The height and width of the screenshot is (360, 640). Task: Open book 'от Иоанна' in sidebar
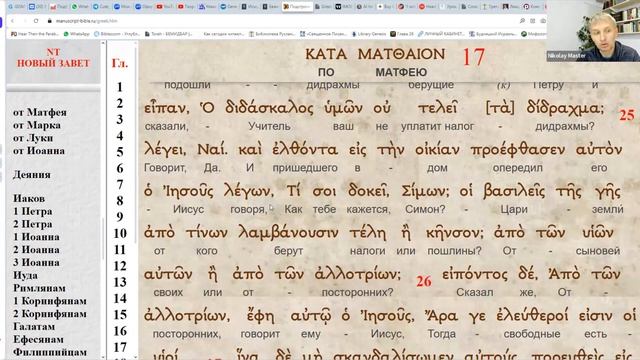pyautogui.click(x=39, y=151)
